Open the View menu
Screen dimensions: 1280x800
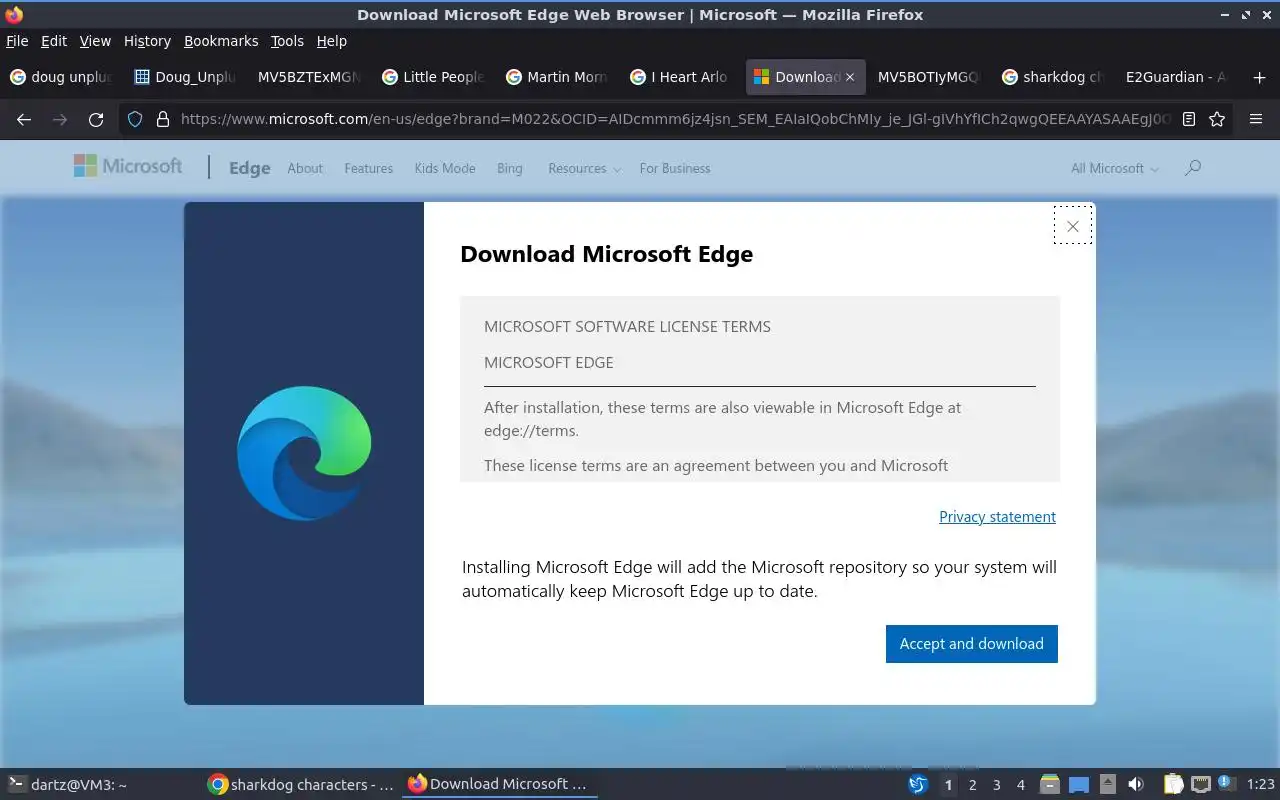(95, 41)
